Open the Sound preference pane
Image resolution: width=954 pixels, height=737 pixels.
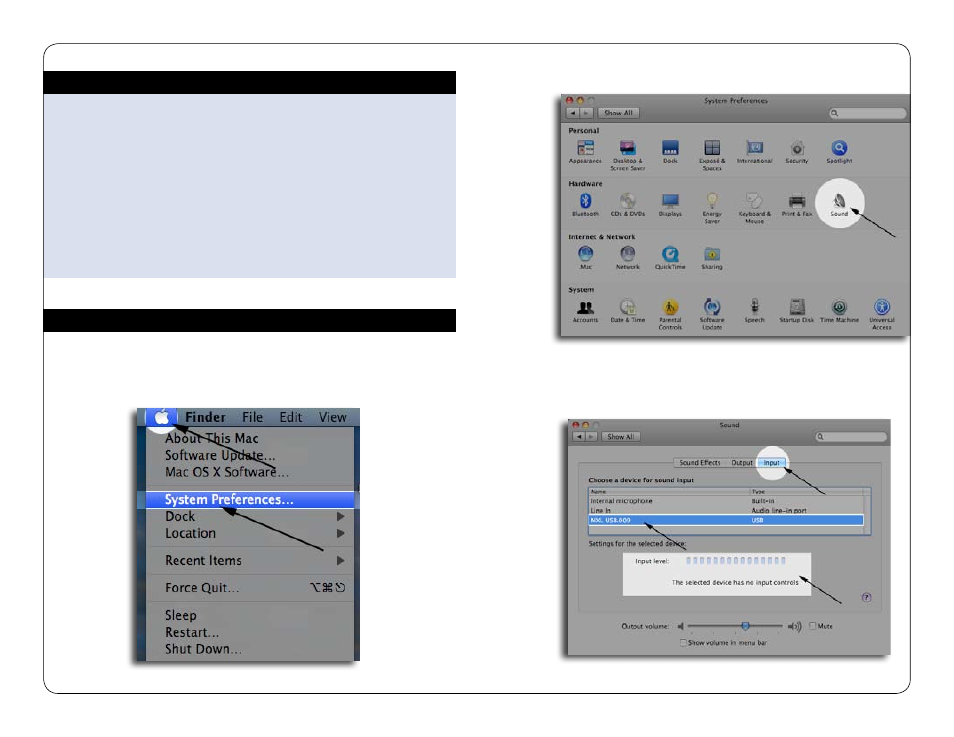(839, 204)
